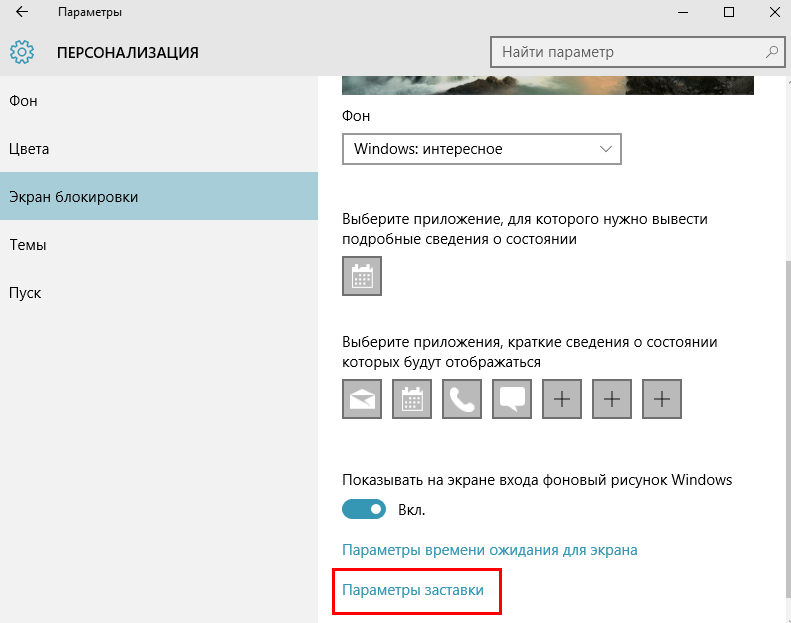Screen dimensions: 791x623
Task: Select Фон in the sidebar
Action: [159, 101]
